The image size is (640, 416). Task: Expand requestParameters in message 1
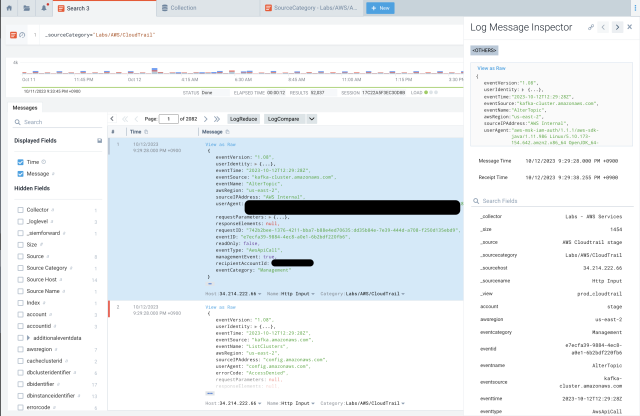click(271, 217)
